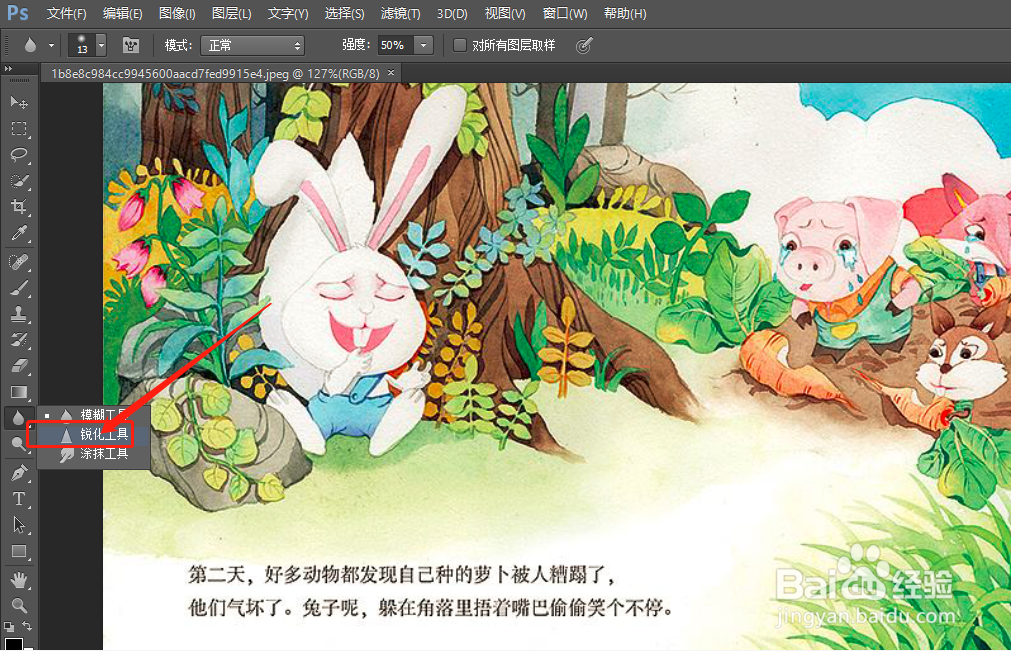Click the 50% strength input field
This screenshot has width=1011, height=651.
[x=395, y=45]
